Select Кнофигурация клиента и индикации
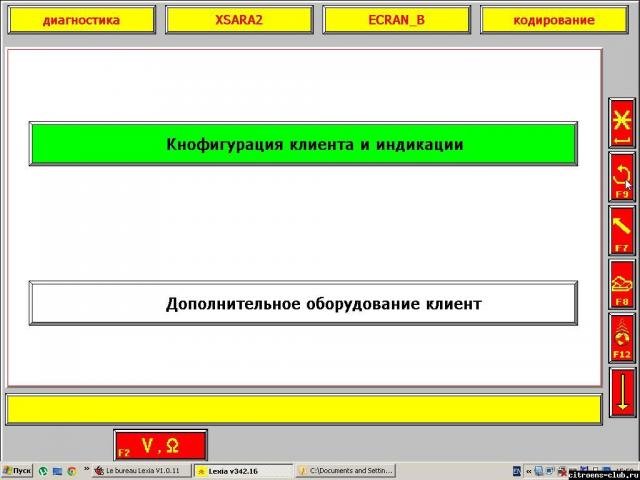This screenshot has width=640, height=480. [303, 144]
